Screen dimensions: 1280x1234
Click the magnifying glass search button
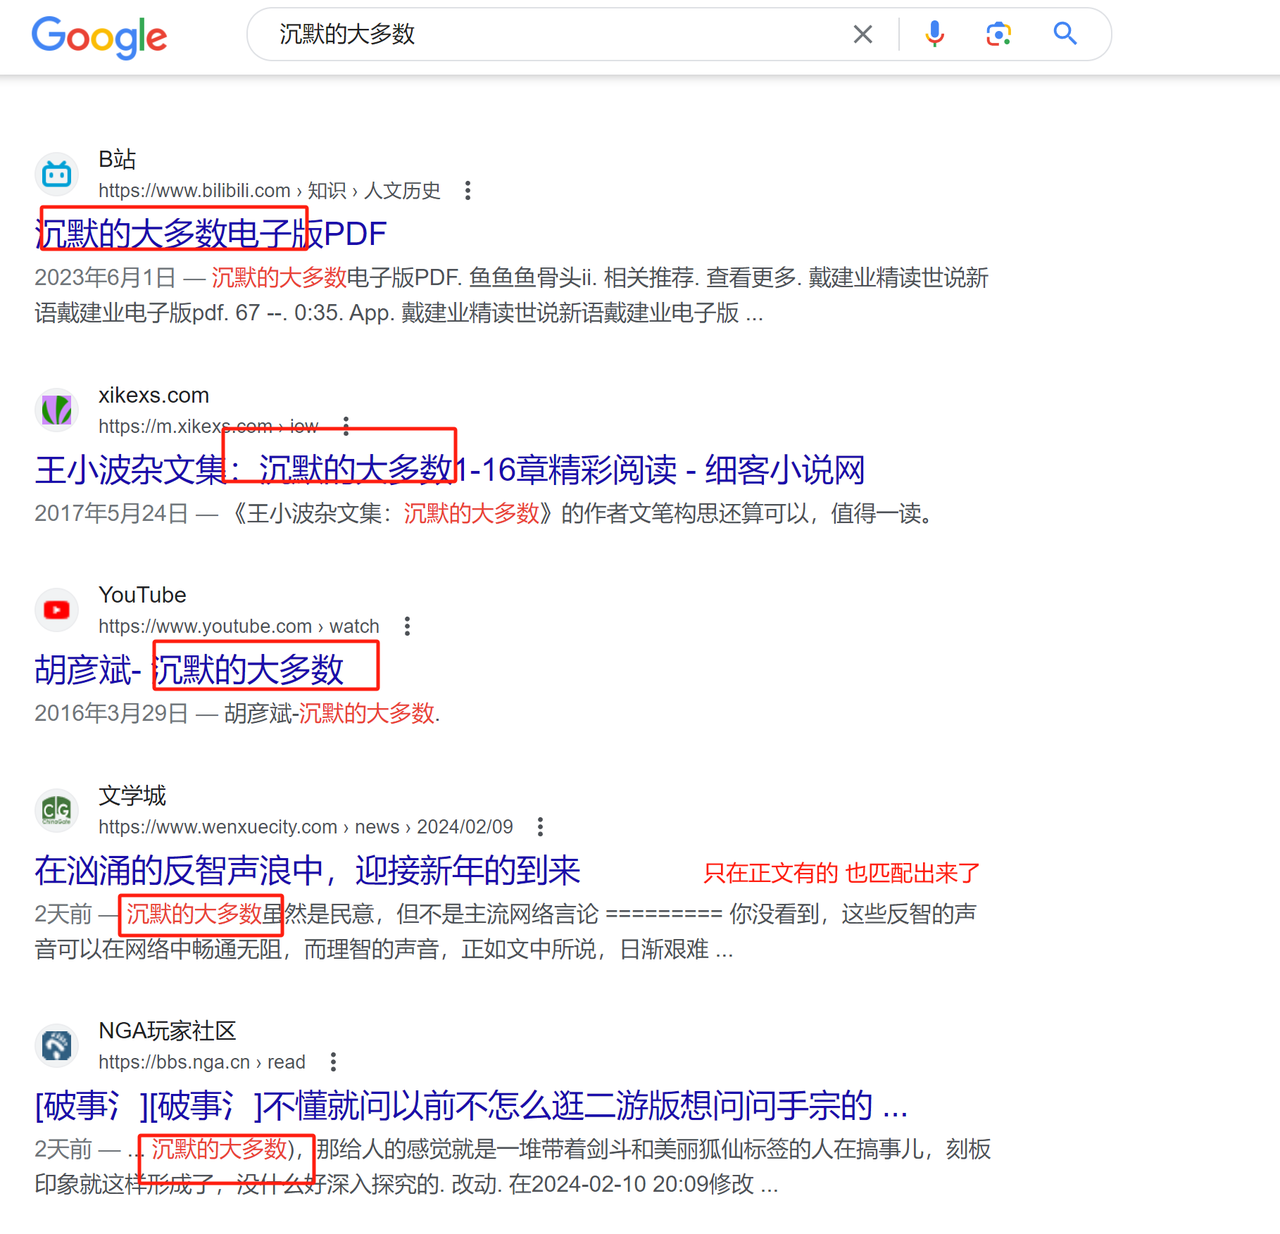pyautogui.click(x=1065, y=34)
